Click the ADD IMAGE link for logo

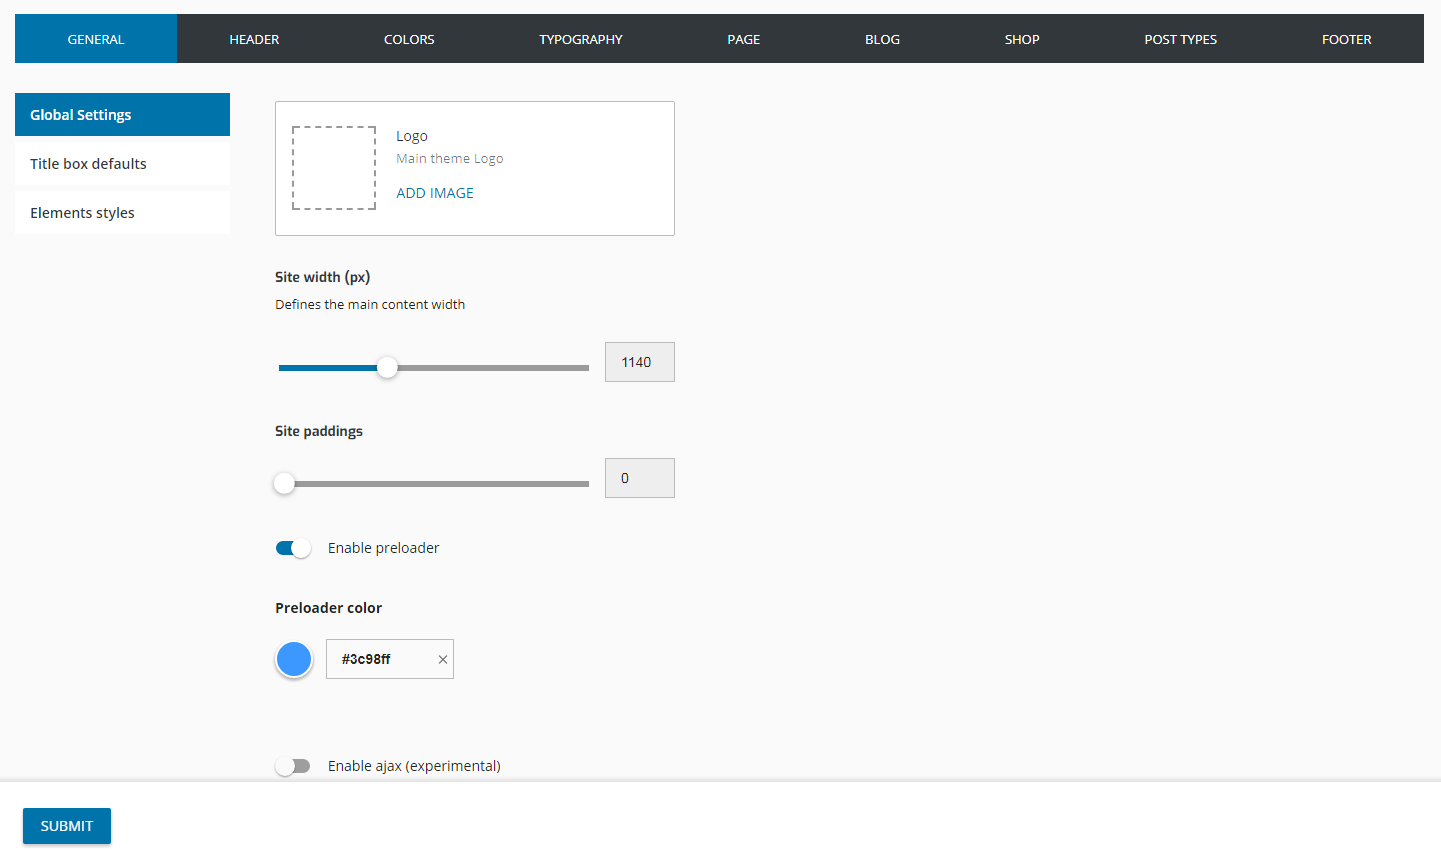click(x=435, y=193)
